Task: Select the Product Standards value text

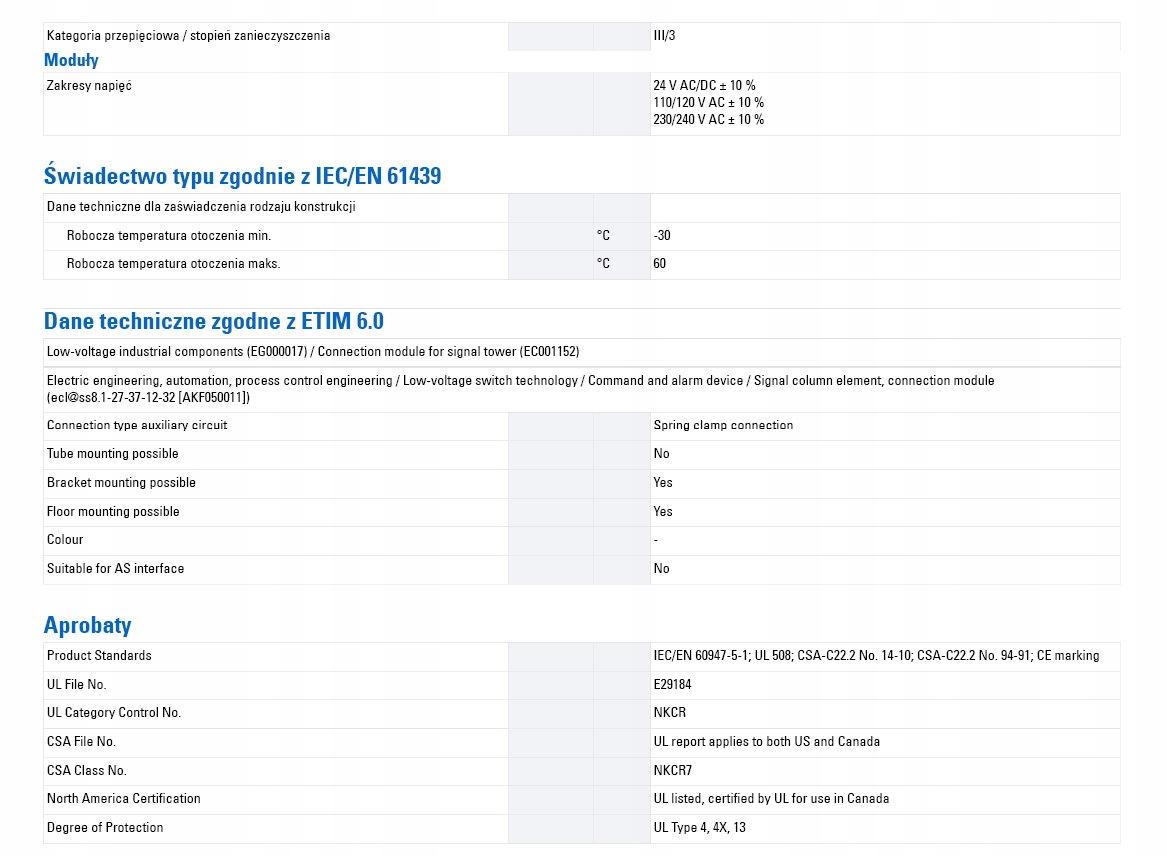Action: pos(876,656)
